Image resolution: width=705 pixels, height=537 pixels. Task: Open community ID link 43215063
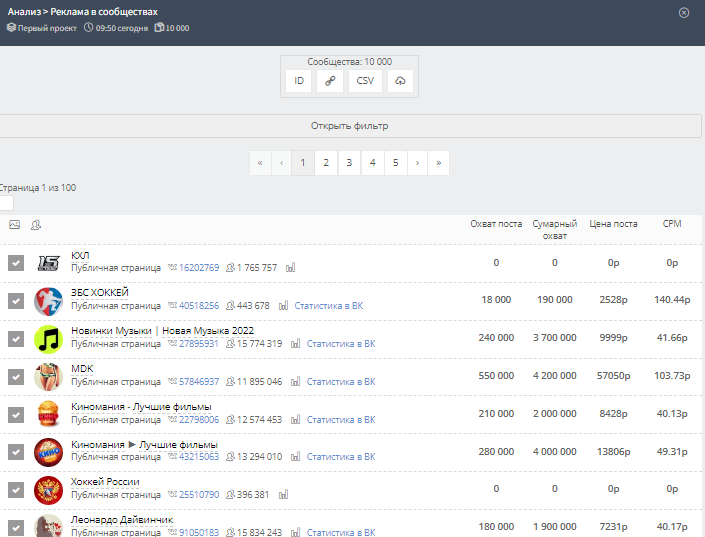[x=199, y=456]
